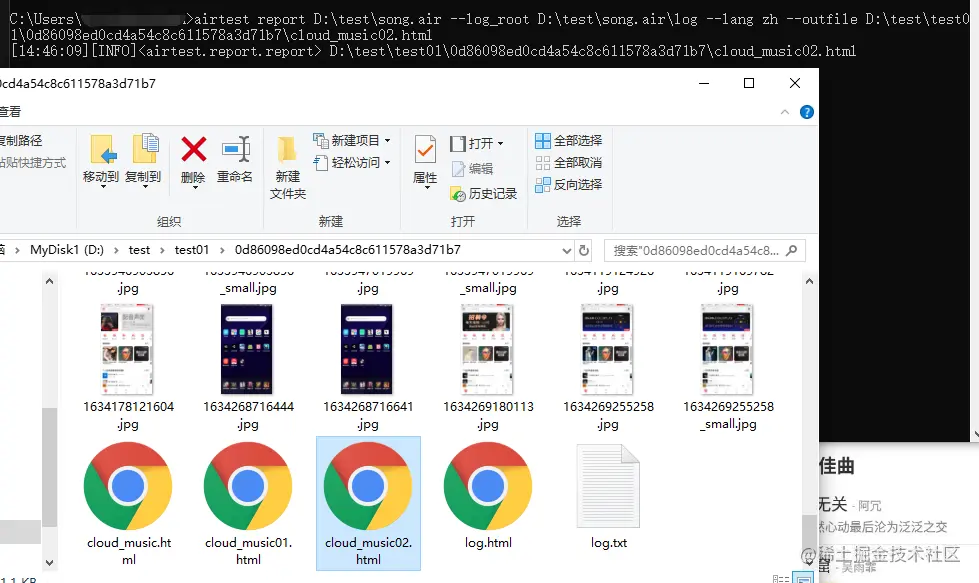This screenshot has width=979, height=583.
Task: Click the Copy path (复制路径) button
Action: (21, 140)
